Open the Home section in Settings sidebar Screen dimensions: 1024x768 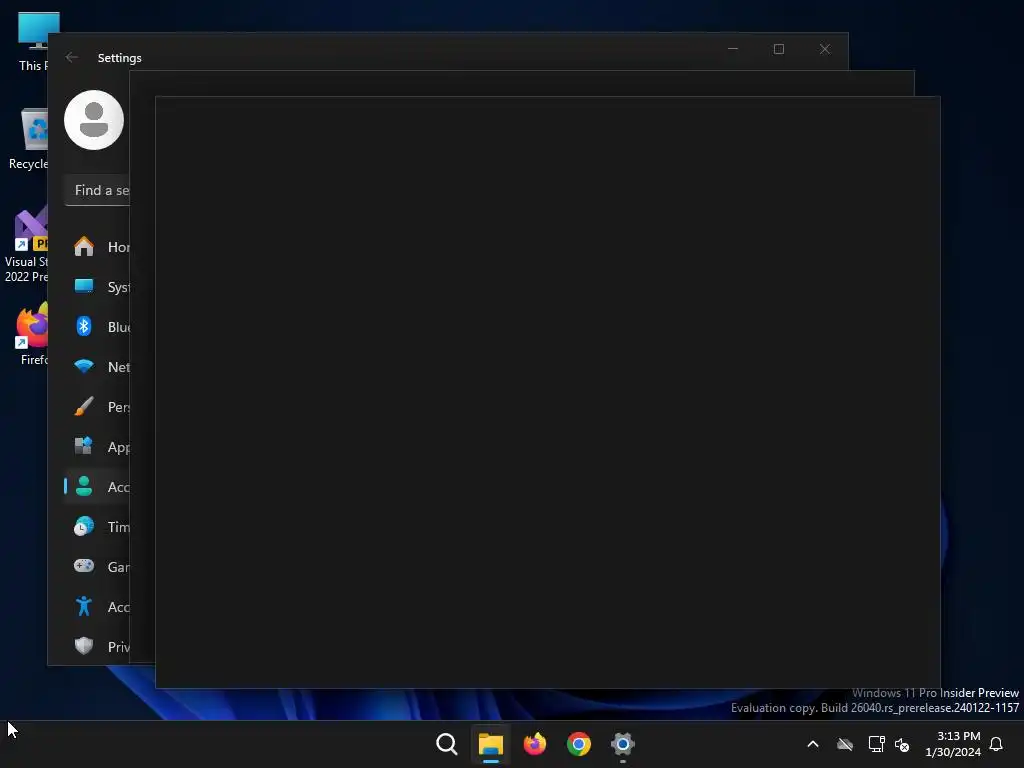tap(97, 247)
